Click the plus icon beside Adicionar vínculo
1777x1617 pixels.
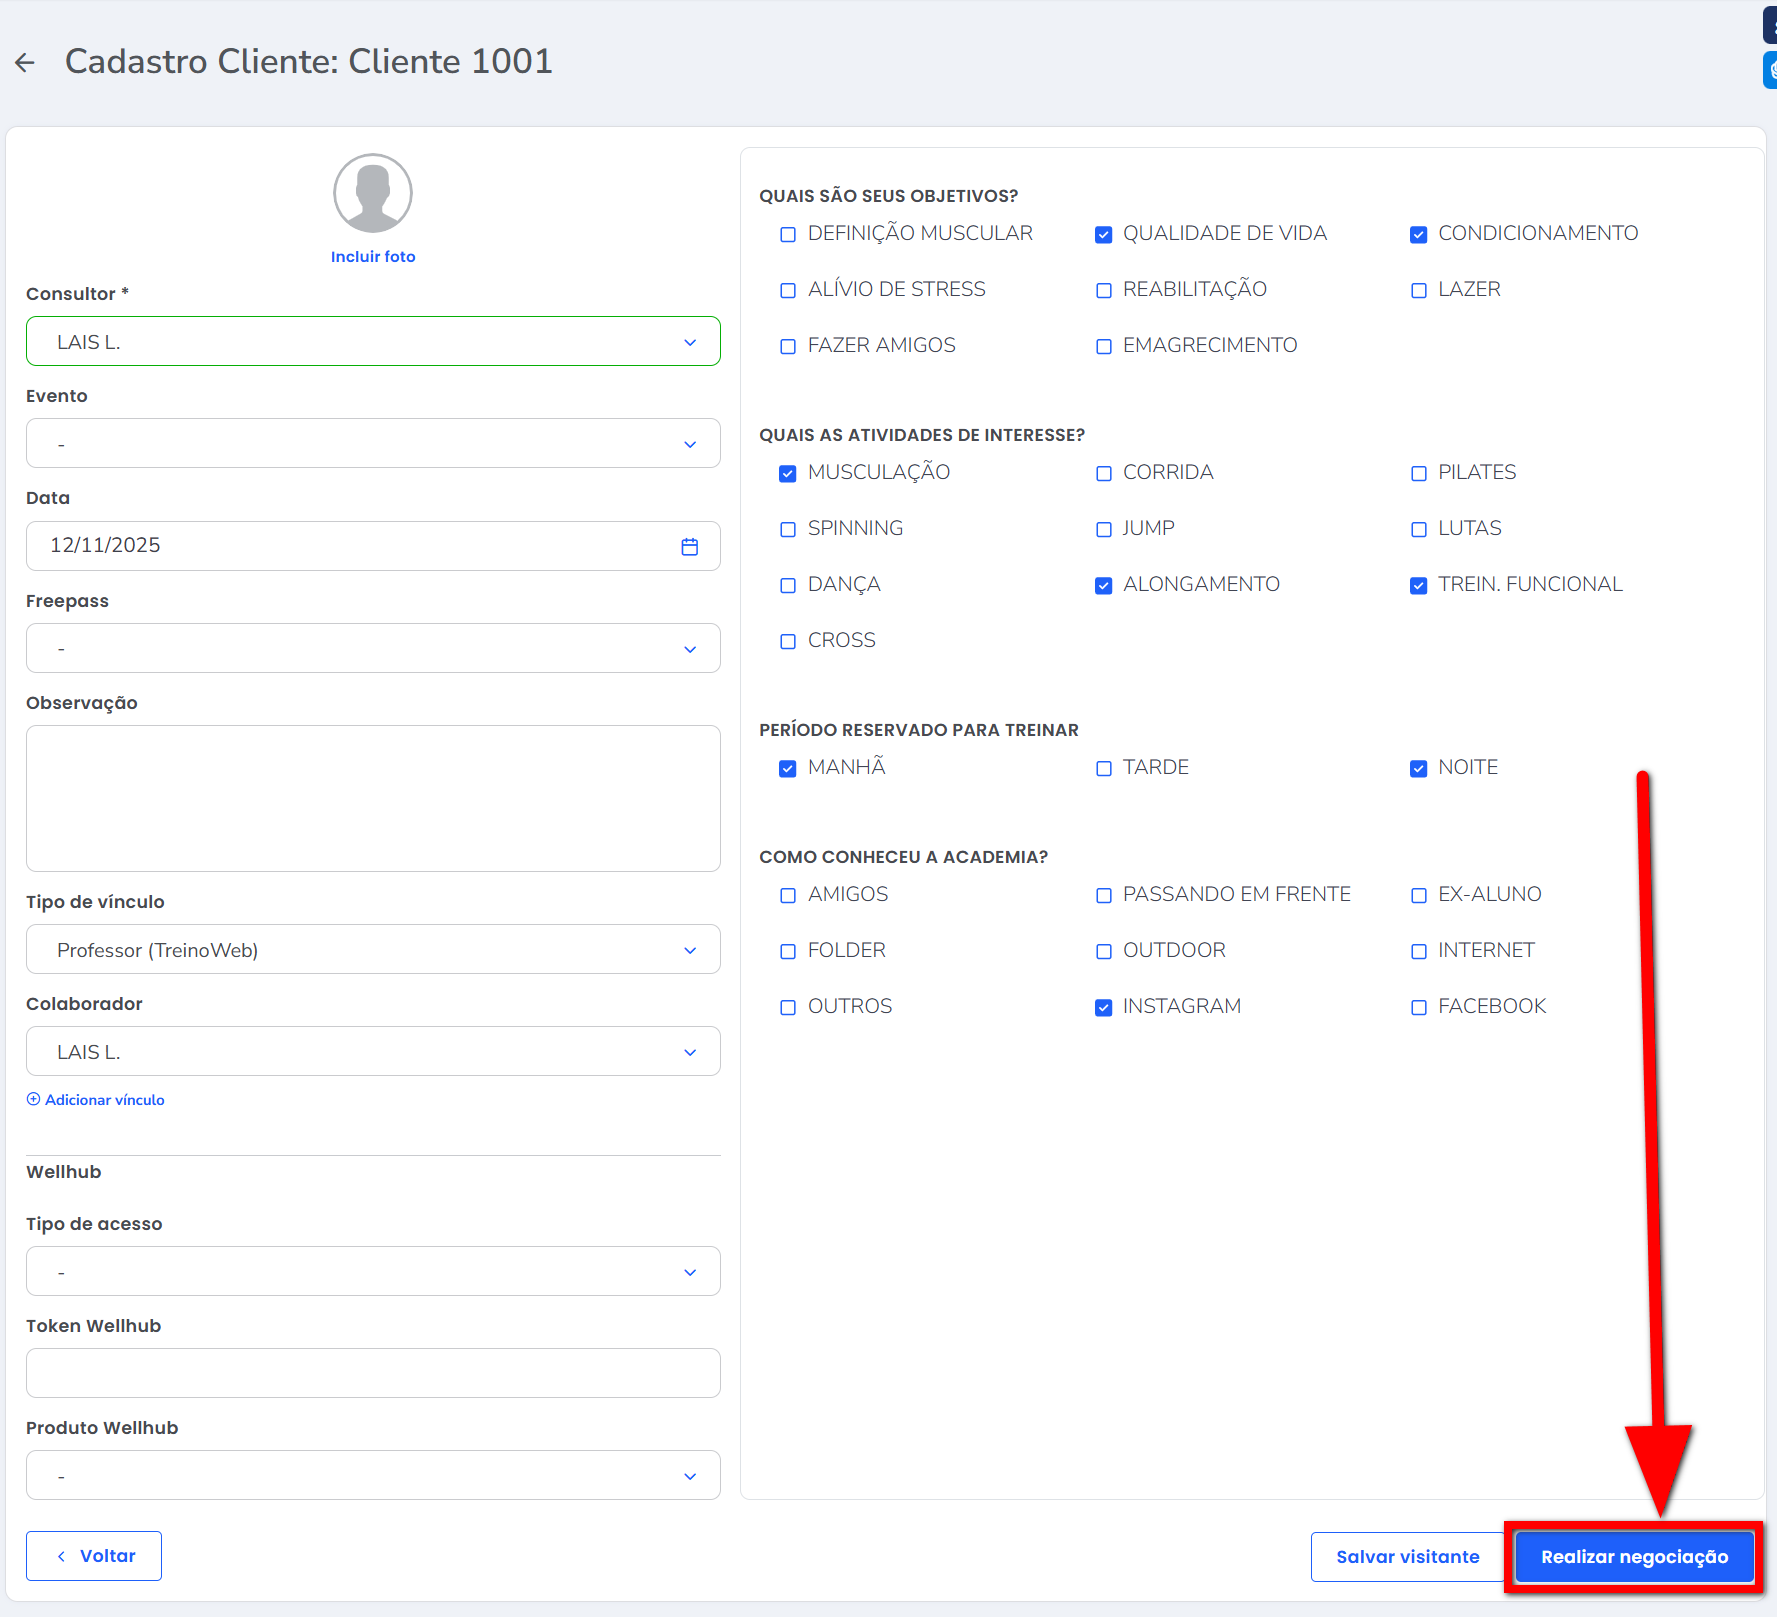[x=33, y=1099]
